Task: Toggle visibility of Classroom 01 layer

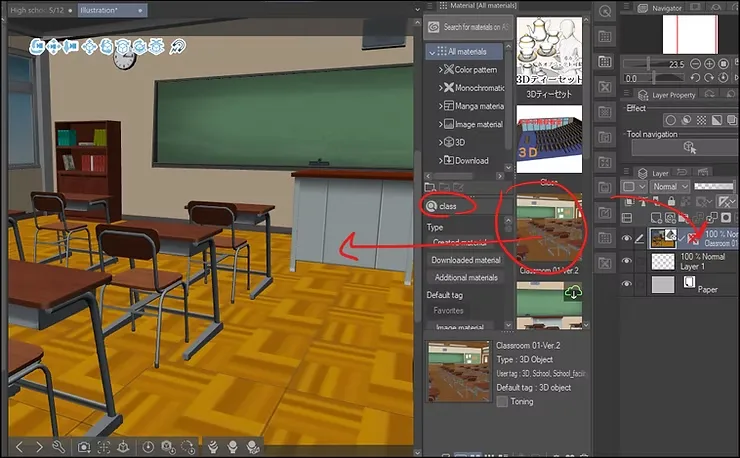Action: (x=626, y=238)
